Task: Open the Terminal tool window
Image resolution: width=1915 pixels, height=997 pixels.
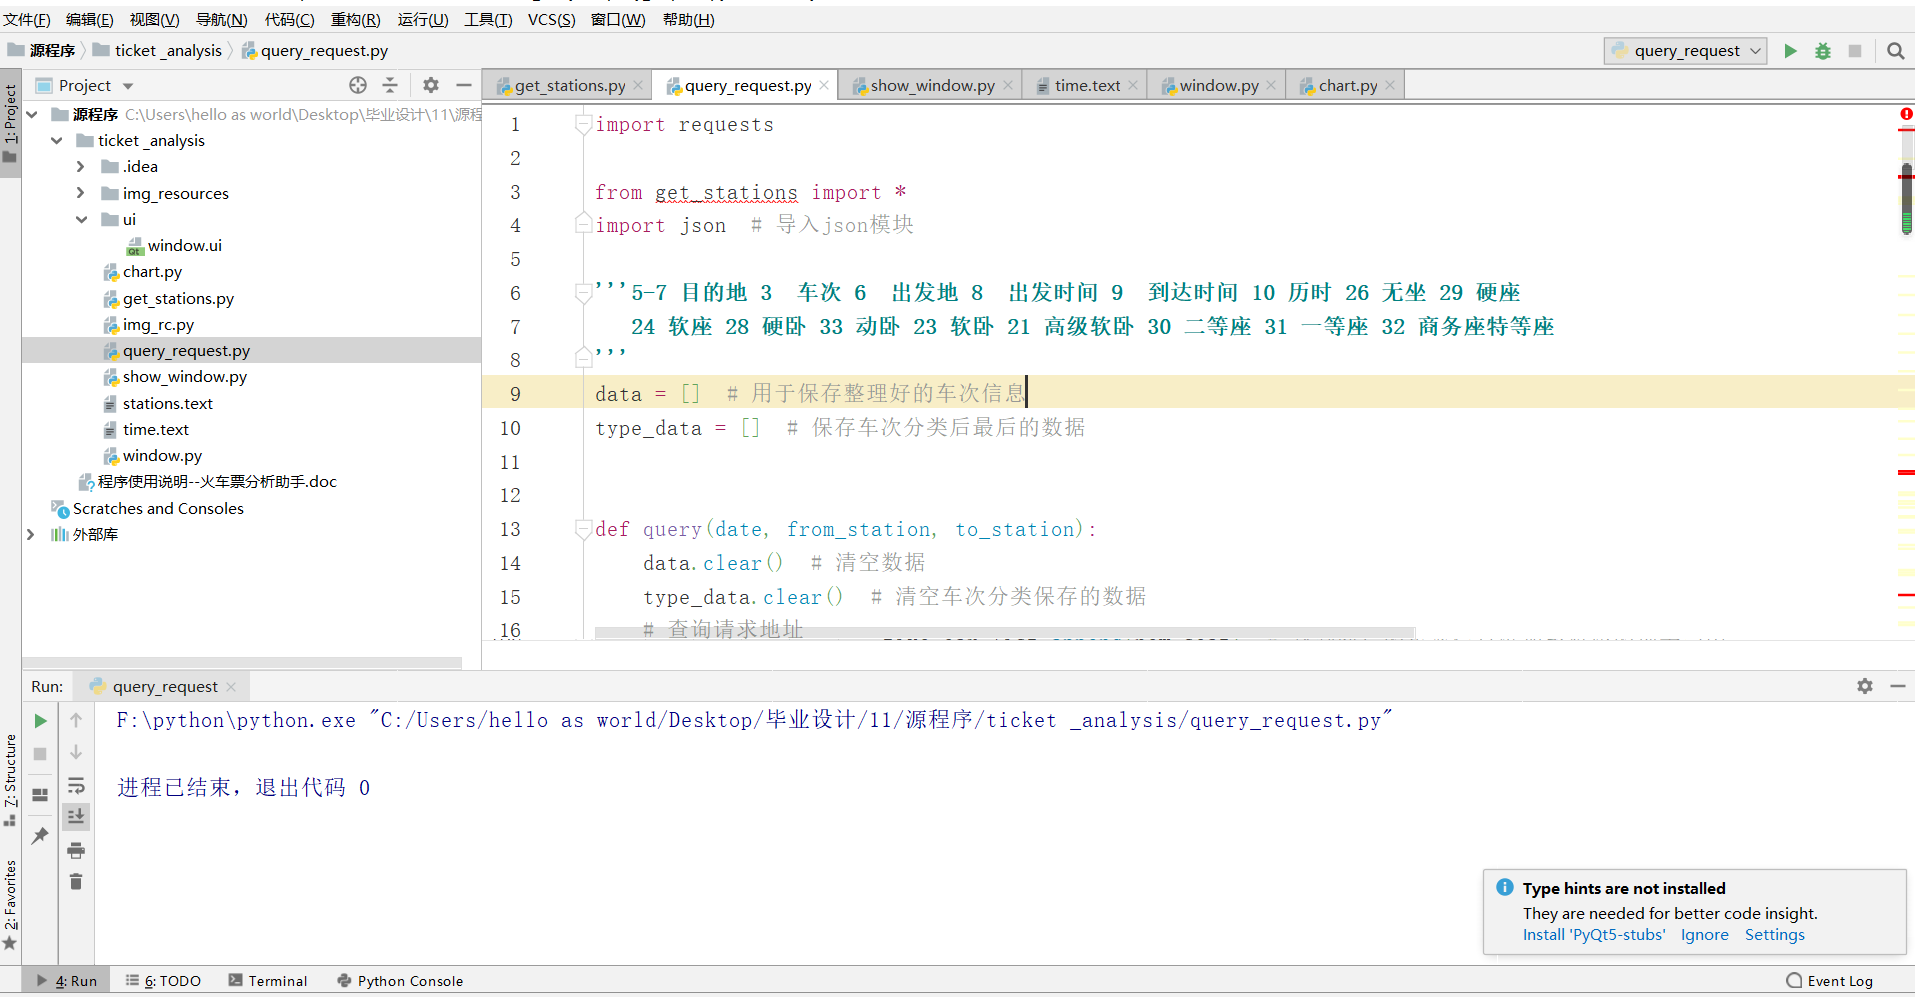Action: 267,981
